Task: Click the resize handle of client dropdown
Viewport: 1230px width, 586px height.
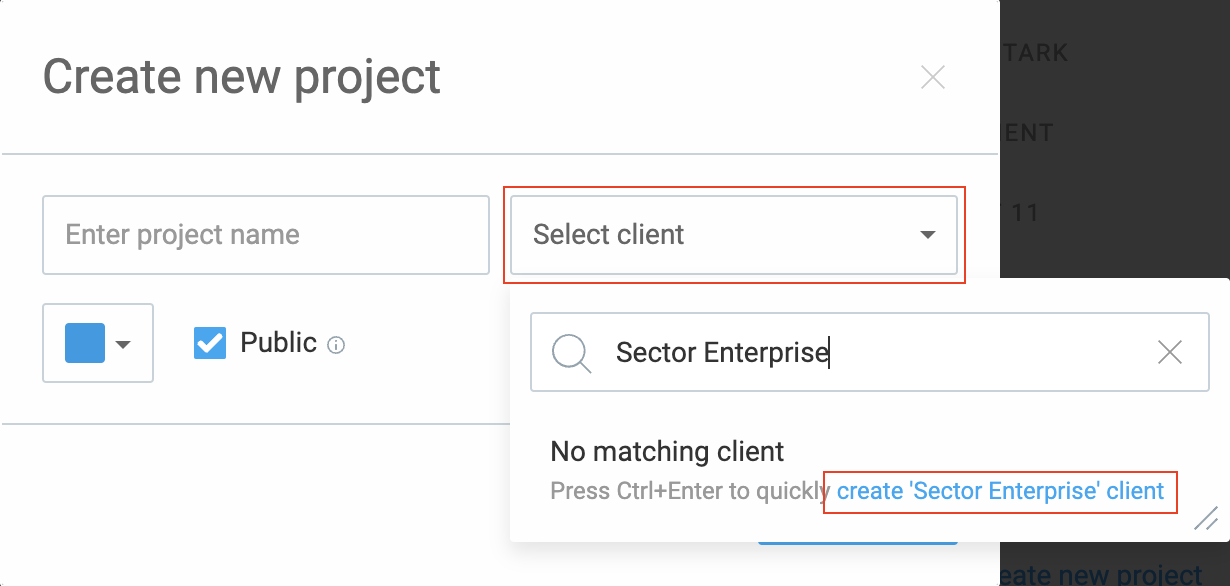Action: (x=1206, y=518)
